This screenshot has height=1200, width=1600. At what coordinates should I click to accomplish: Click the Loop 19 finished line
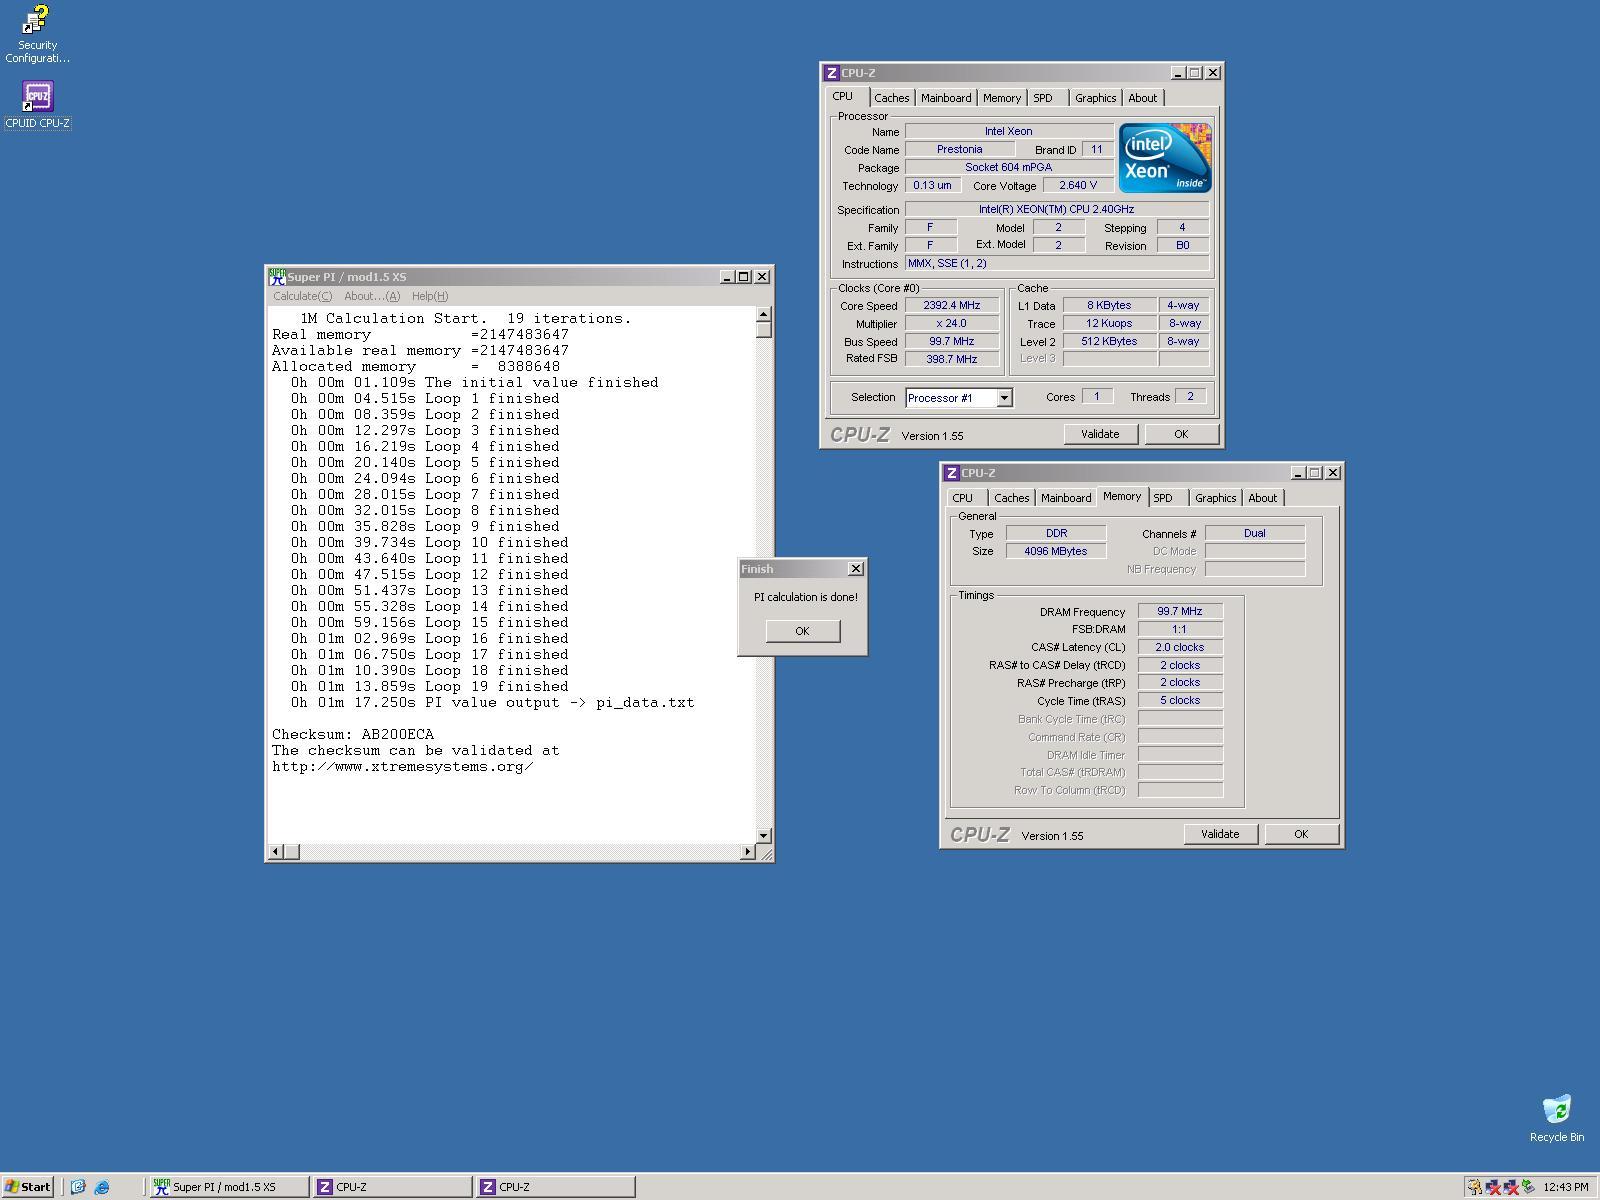pos(430,686)
